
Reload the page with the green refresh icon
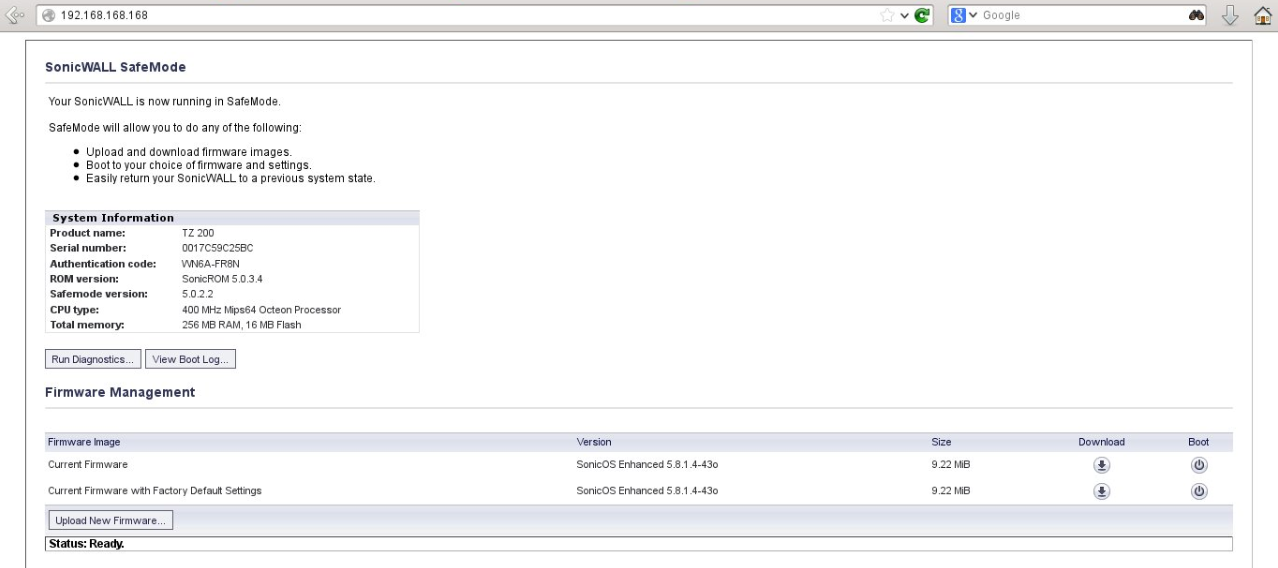[x=924, y=16]
